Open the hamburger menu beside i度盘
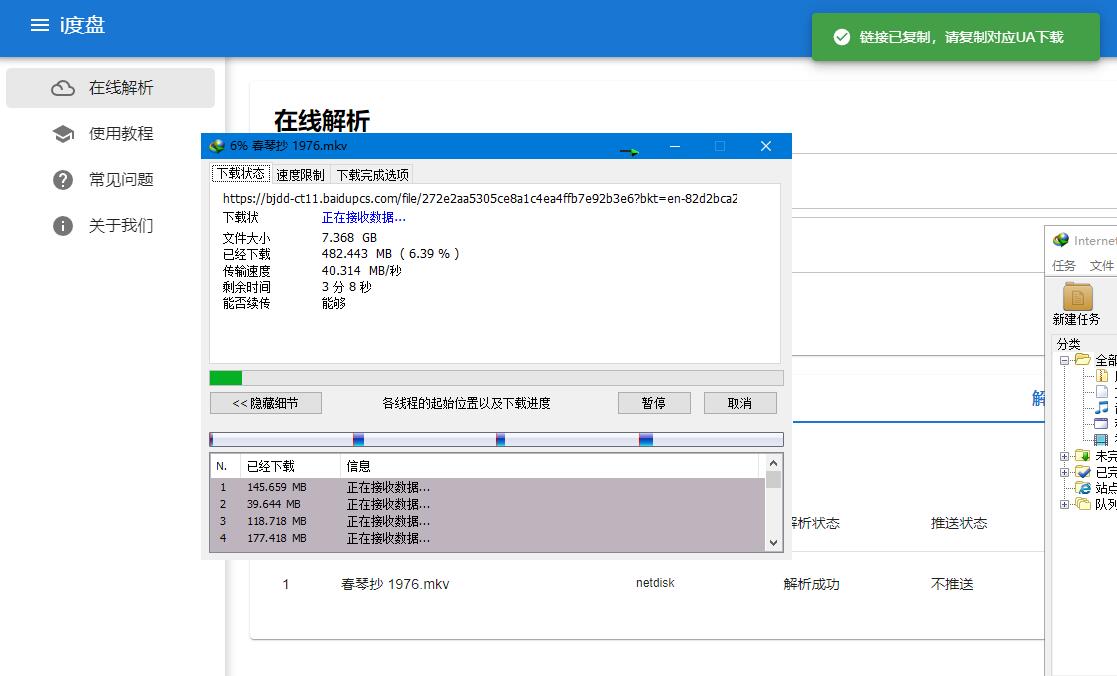This screenshot has width=1117, height=676. pos(40,26)
